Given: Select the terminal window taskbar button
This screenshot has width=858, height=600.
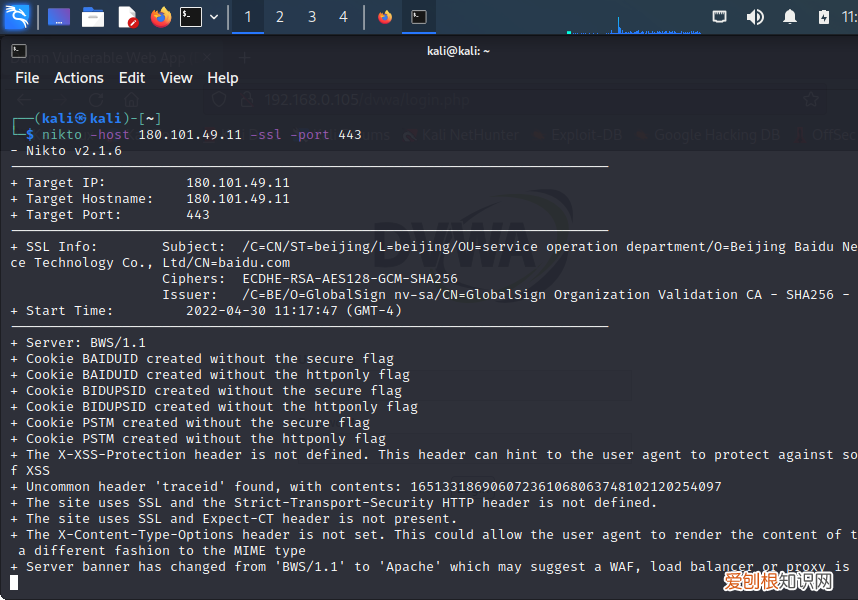Looking at the screenshot, I should click(x=419, y=17).
